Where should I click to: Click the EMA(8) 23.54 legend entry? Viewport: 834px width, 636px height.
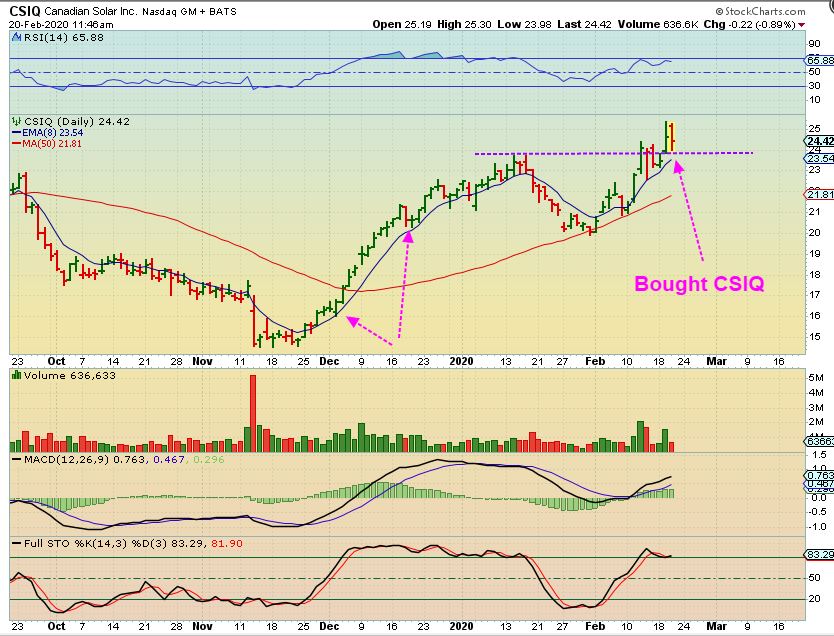[x=47, y=132]
